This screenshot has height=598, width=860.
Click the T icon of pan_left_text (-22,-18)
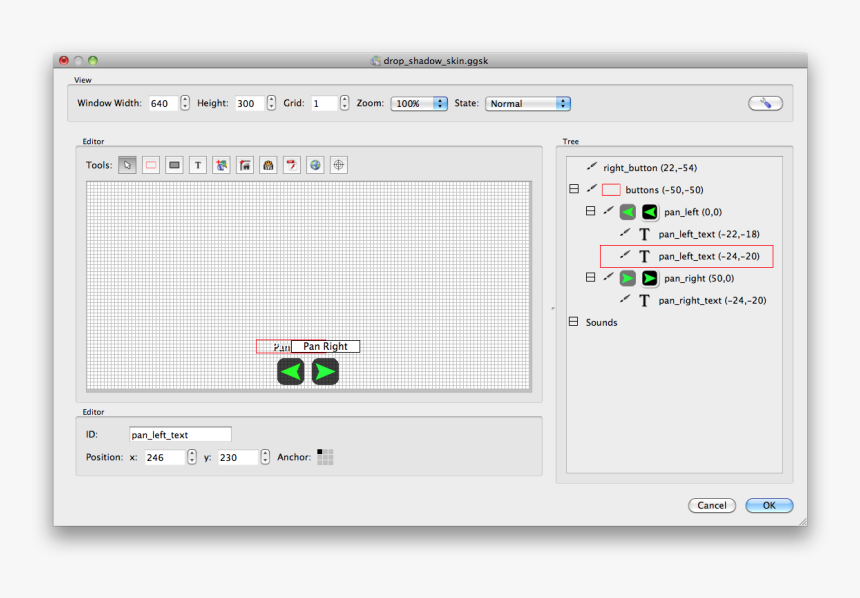(644, 234)
